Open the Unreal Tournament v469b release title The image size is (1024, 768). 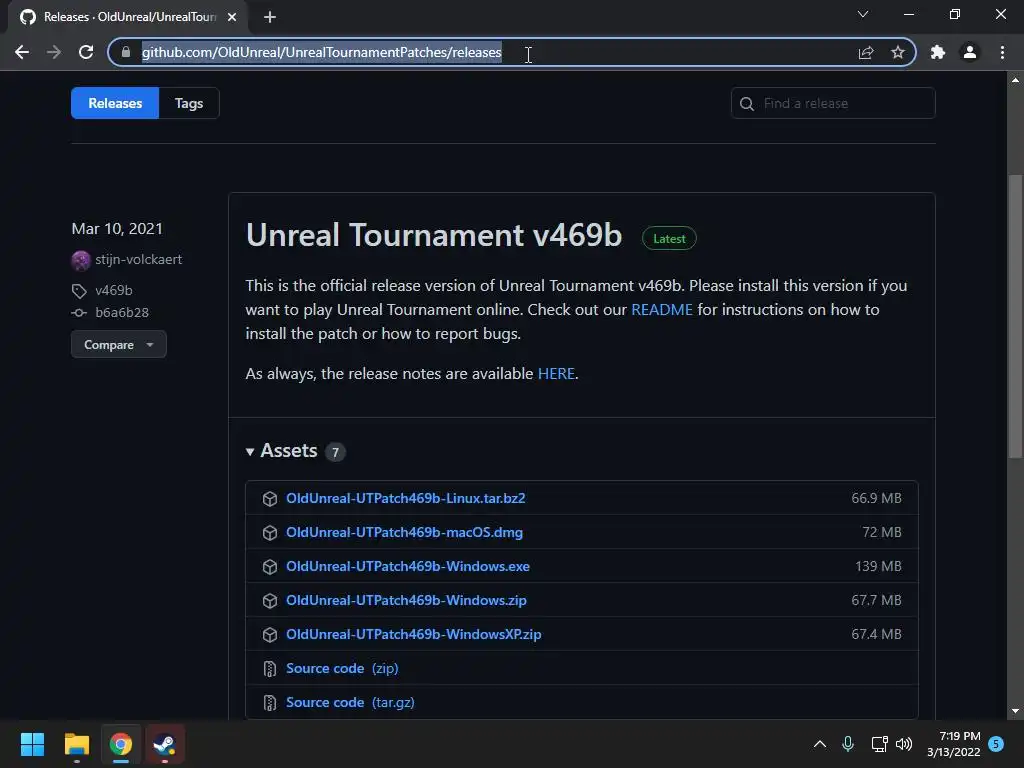pyautogui.click(x=434, y=235)
